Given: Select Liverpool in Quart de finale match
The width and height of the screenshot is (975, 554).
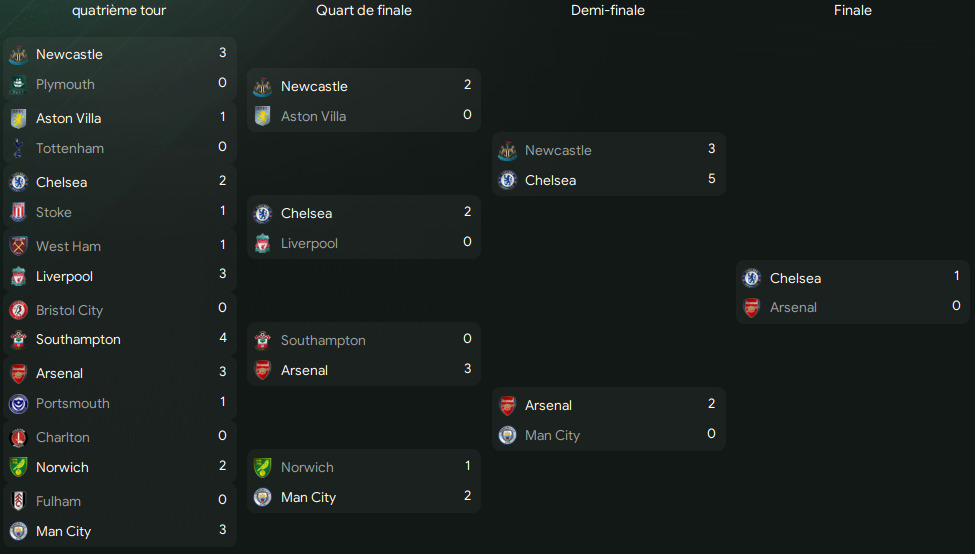Looking at the screenshot, I should (309, 244).
